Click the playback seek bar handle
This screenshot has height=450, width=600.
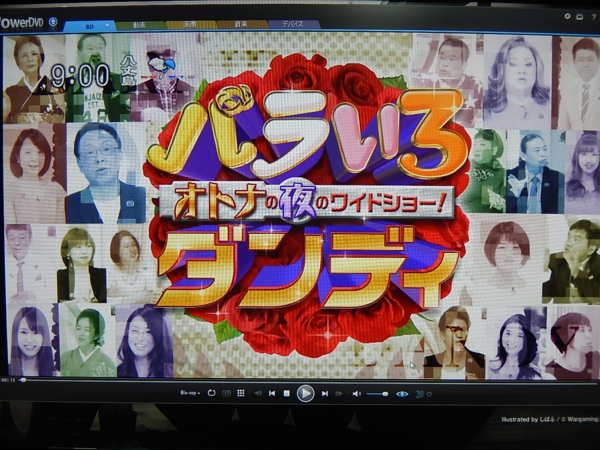pos(23,380)
